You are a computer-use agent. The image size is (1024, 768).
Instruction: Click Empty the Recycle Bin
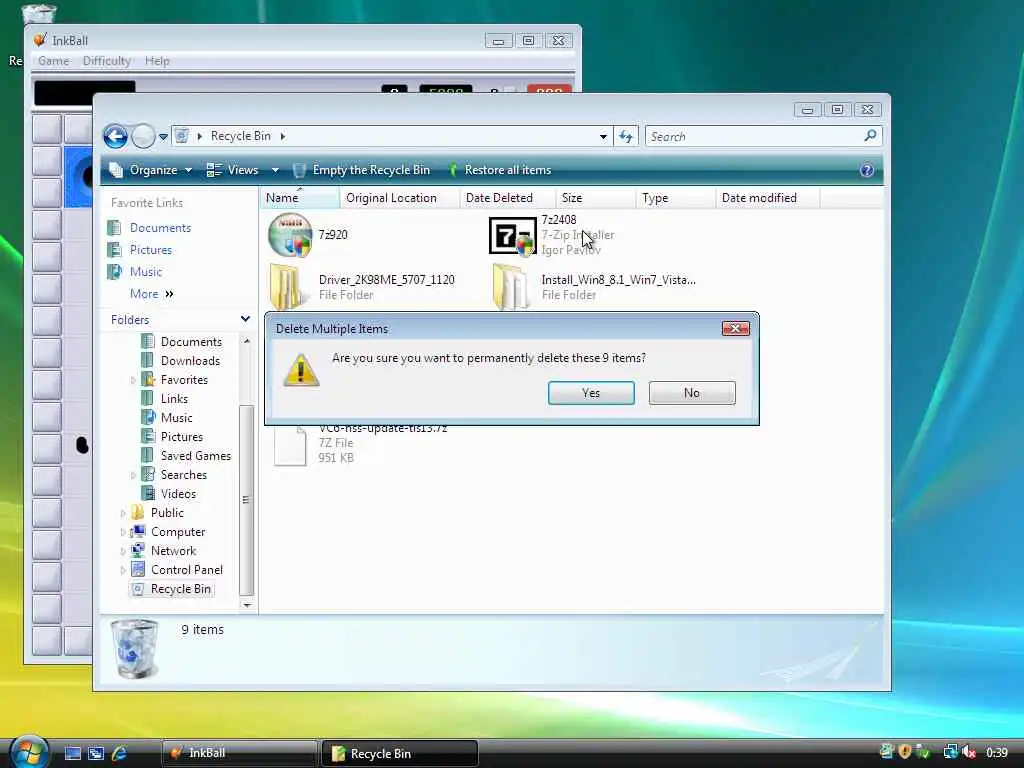tap(362, 170)
